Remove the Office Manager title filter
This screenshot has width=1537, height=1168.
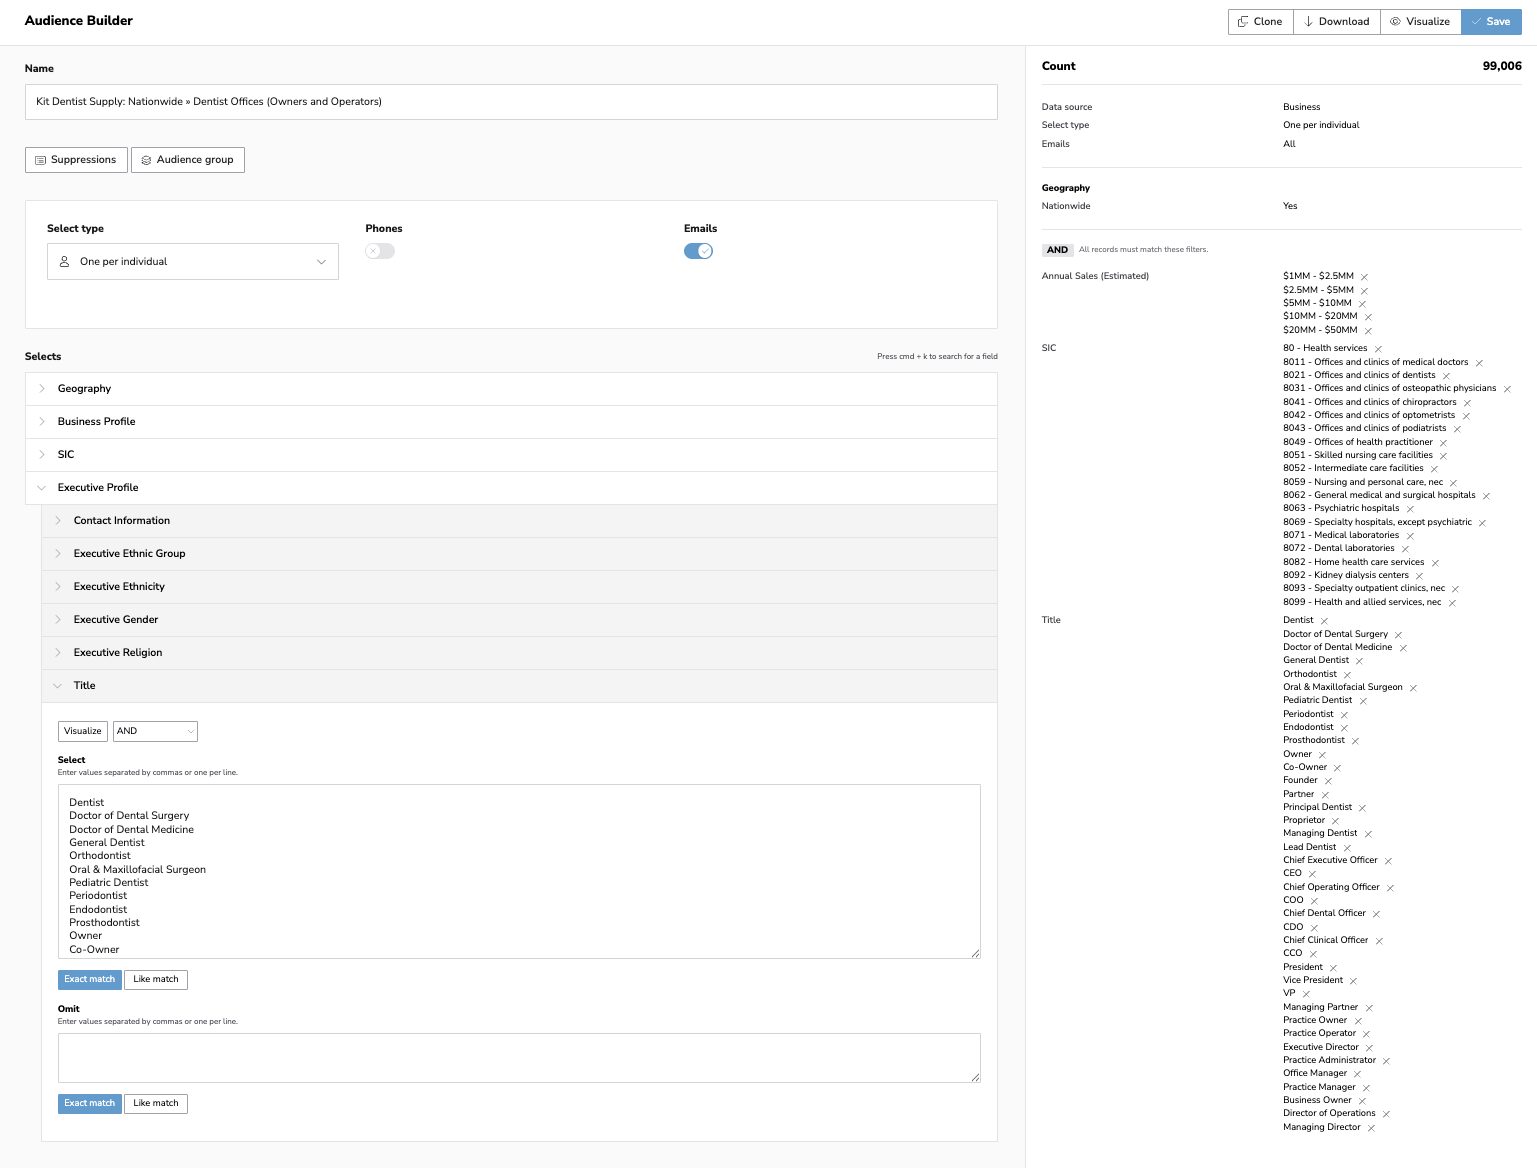coord(1357,1074)
